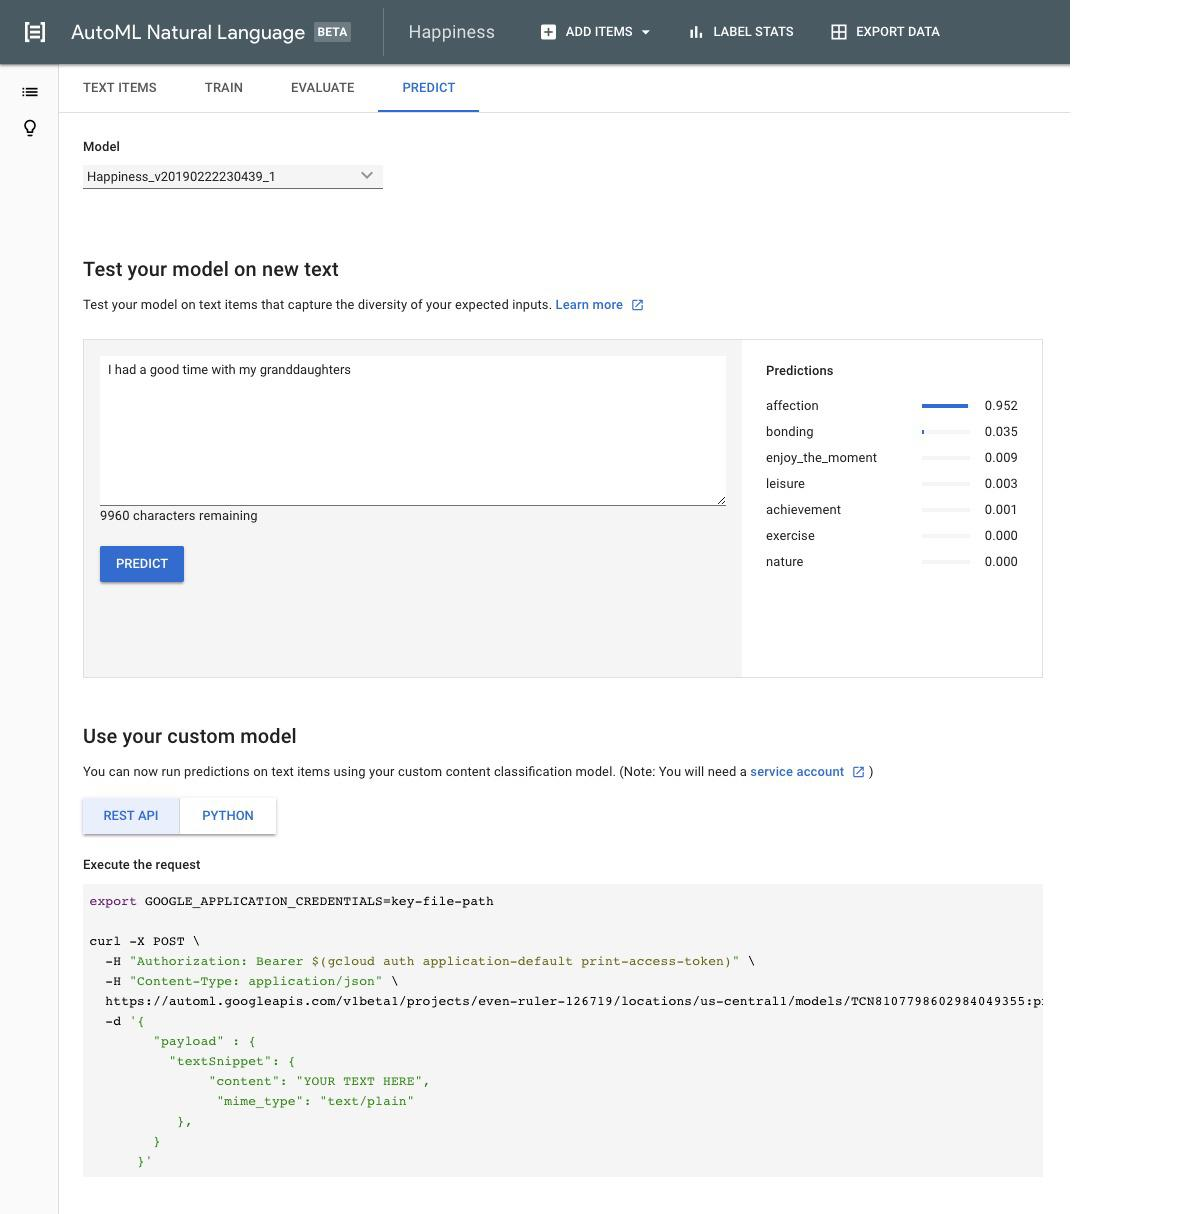
Task: Click the enjoy_the_moment prediction score bar
Action: tap(946, 458)
